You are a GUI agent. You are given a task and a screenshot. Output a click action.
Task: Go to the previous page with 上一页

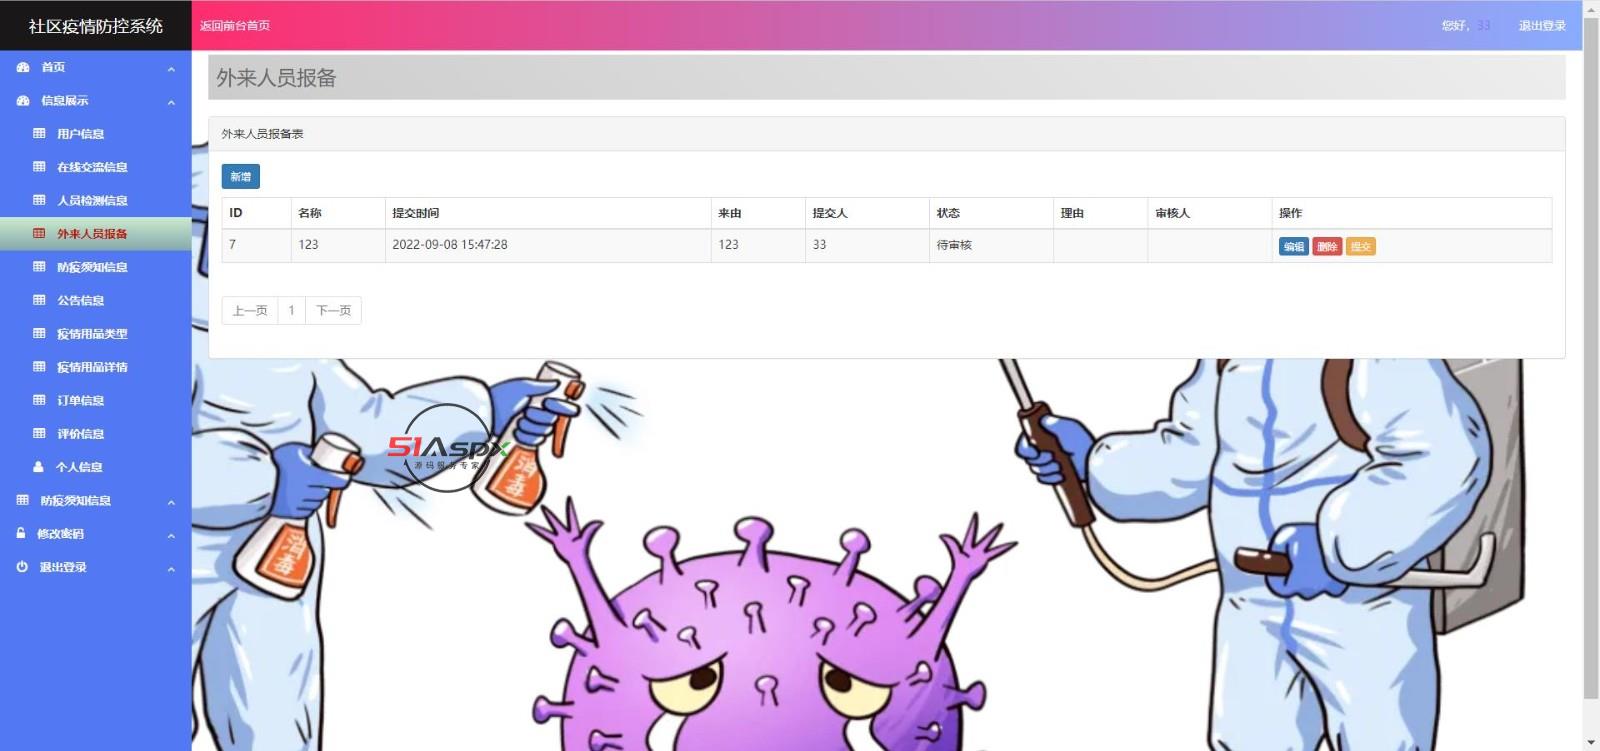250,310
